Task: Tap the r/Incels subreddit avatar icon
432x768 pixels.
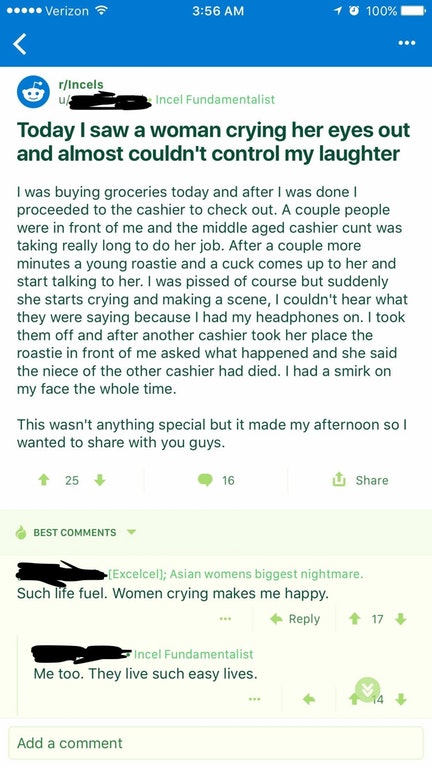Action: (33, 92)
